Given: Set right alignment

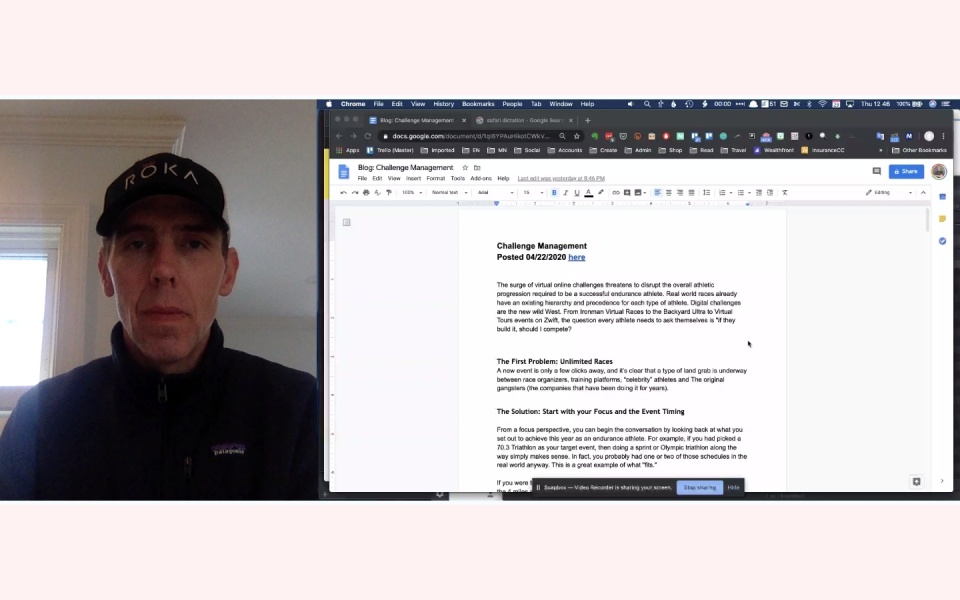Looking at the screenshot, I should pyautogui.click(x=680, y=193).
